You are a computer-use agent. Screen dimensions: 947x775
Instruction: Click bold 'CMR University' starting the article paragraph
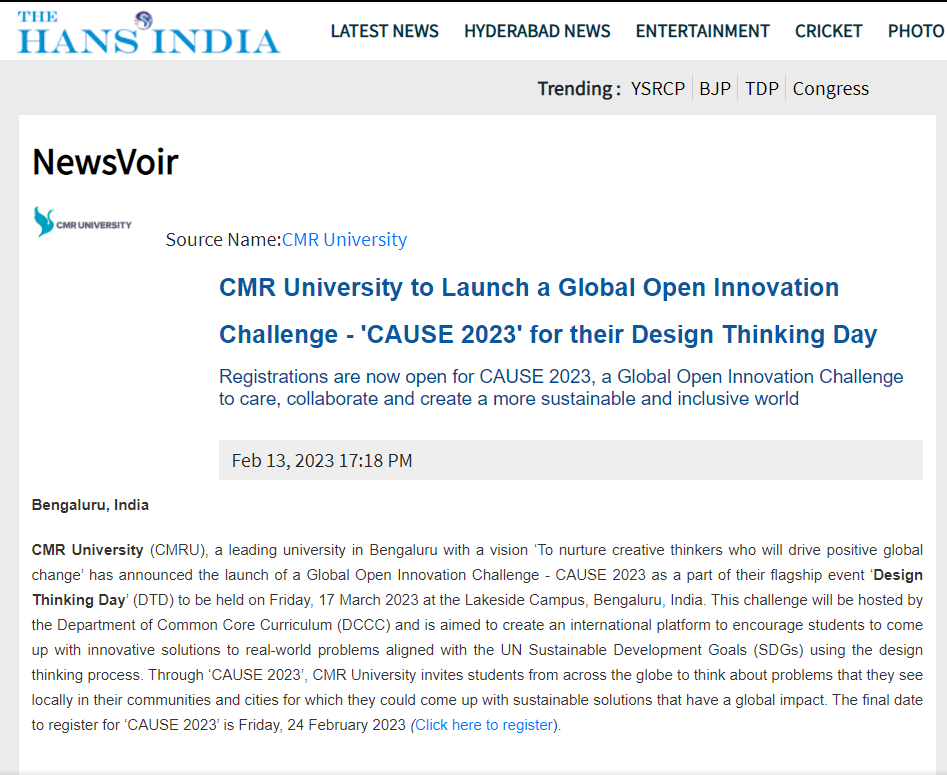pyautogui.click(x=87, y=550)
